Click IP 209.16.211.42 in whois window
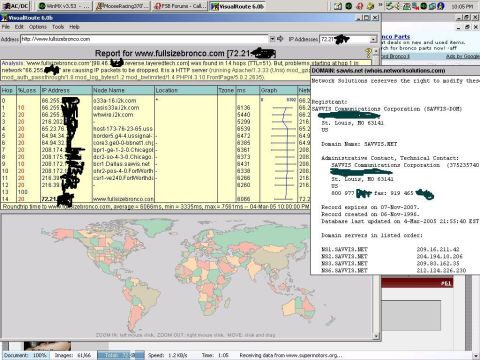 coord(438,249)
